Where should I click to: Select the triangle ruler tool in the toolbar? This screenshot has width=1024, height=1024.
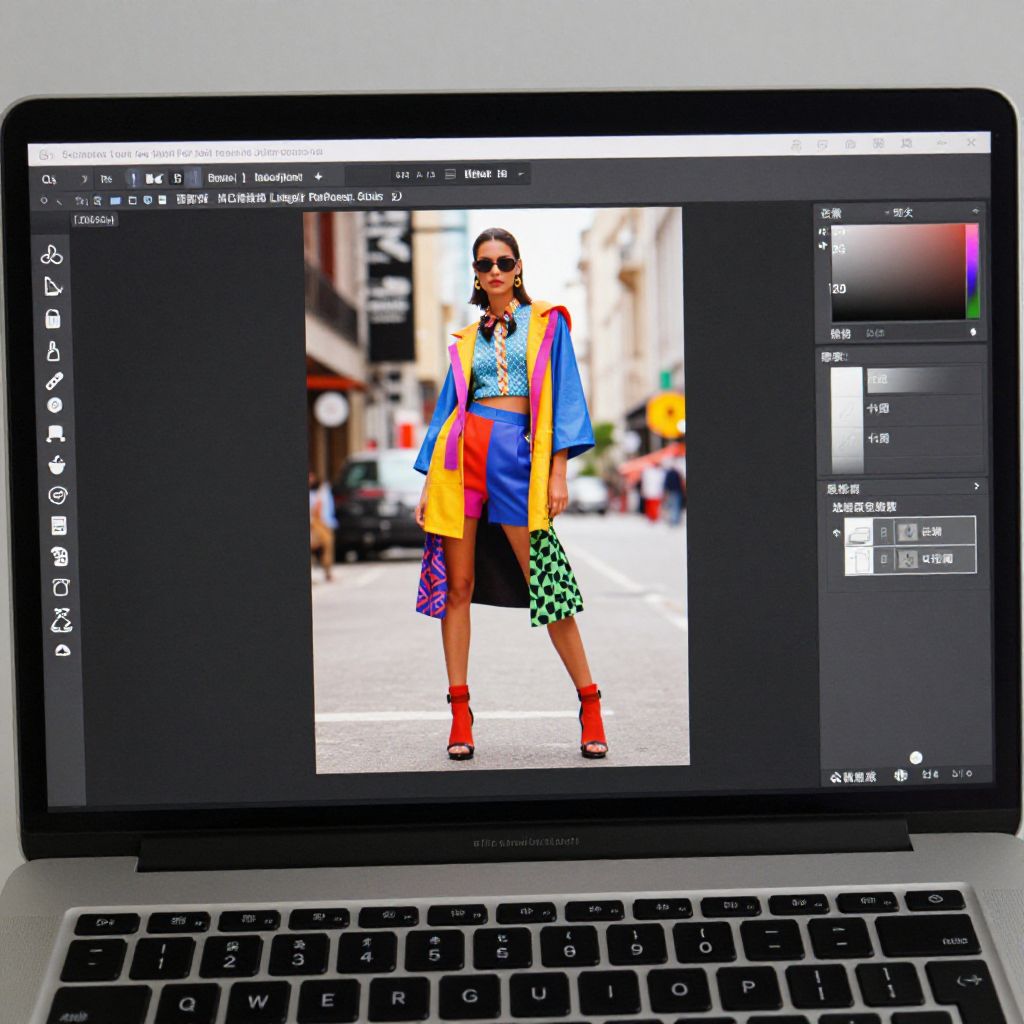[53, 287]
